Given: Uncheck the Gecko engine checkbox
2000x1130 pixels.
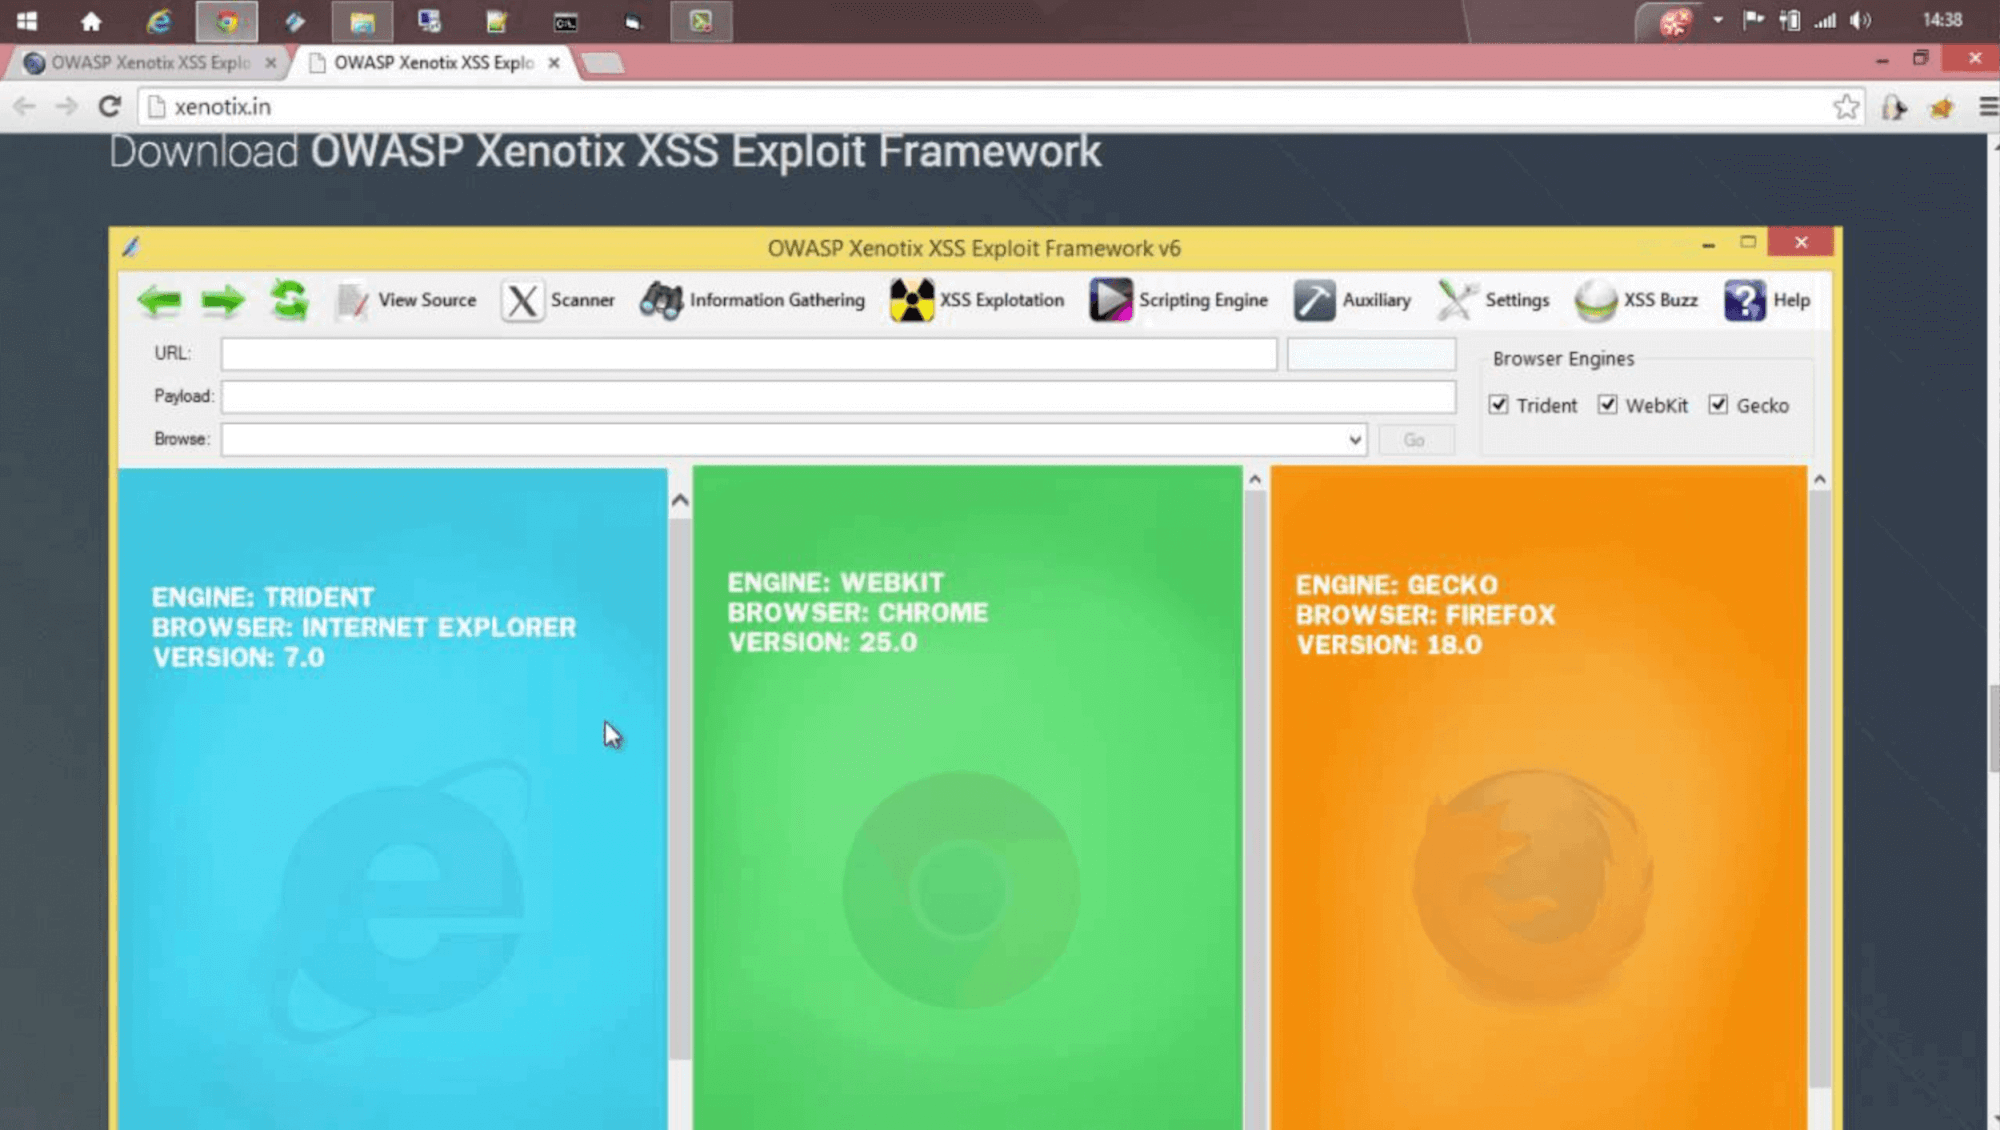Looking at the screenshot, I should point(1718,405).
